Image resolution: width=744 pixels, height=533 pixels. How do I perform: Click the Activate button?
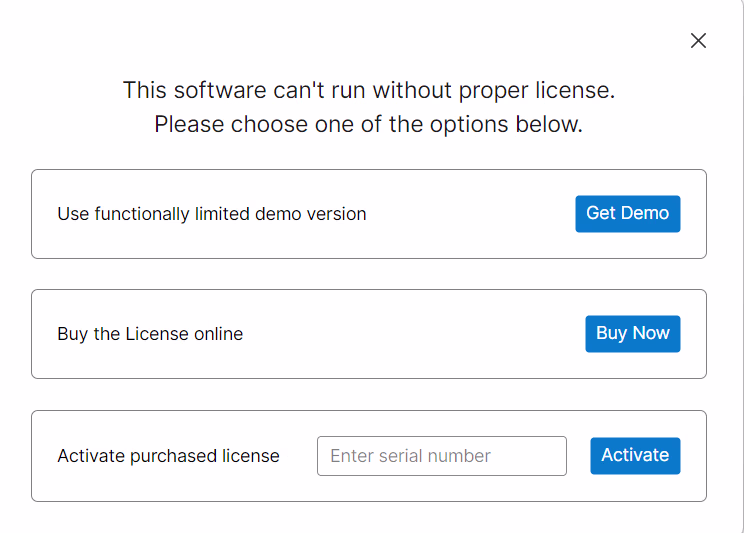[x=635, y=456]
